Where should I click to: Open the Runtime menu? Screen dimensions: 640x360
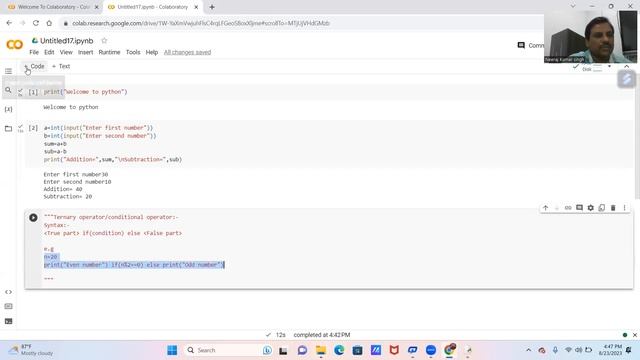click(x=109, y=52)
